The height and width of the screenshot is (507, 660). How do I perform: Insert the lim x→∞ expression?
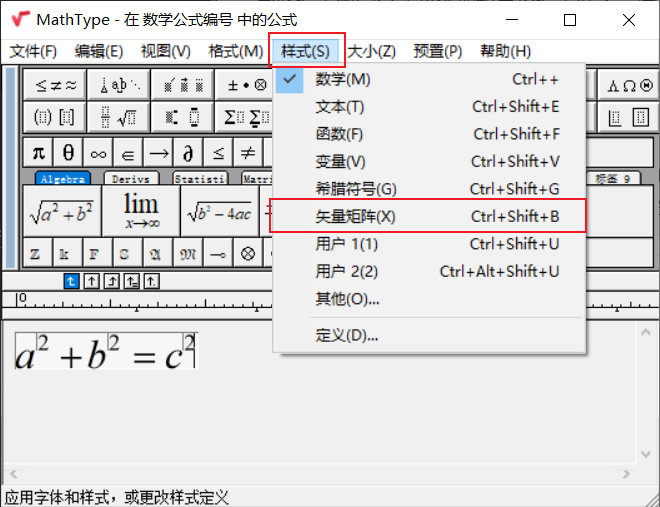(x=141, y=211)
